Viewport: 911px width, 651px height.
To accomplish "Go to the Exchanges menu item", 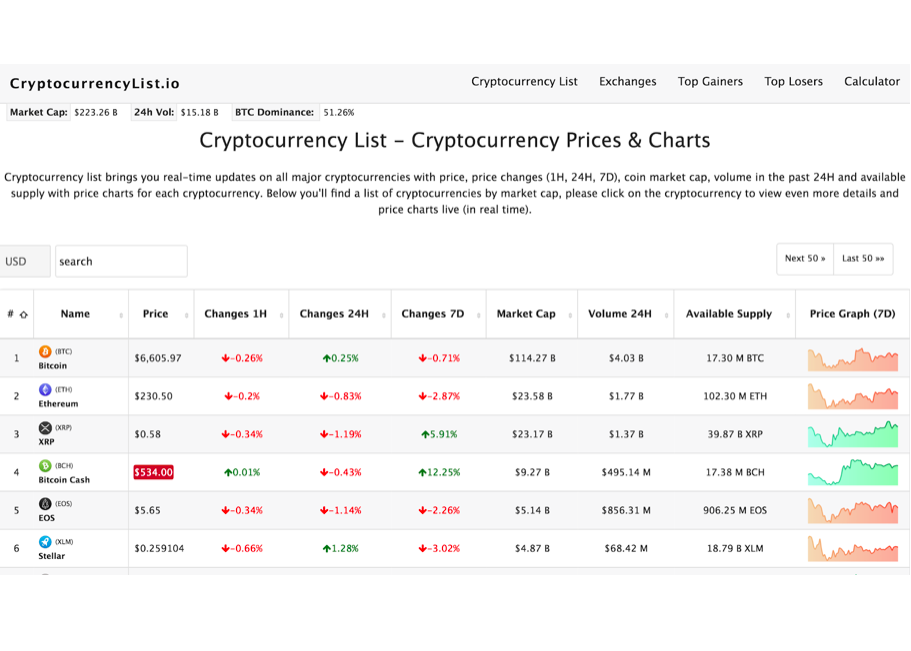I will pyautogui.click(x=628, y=82).
